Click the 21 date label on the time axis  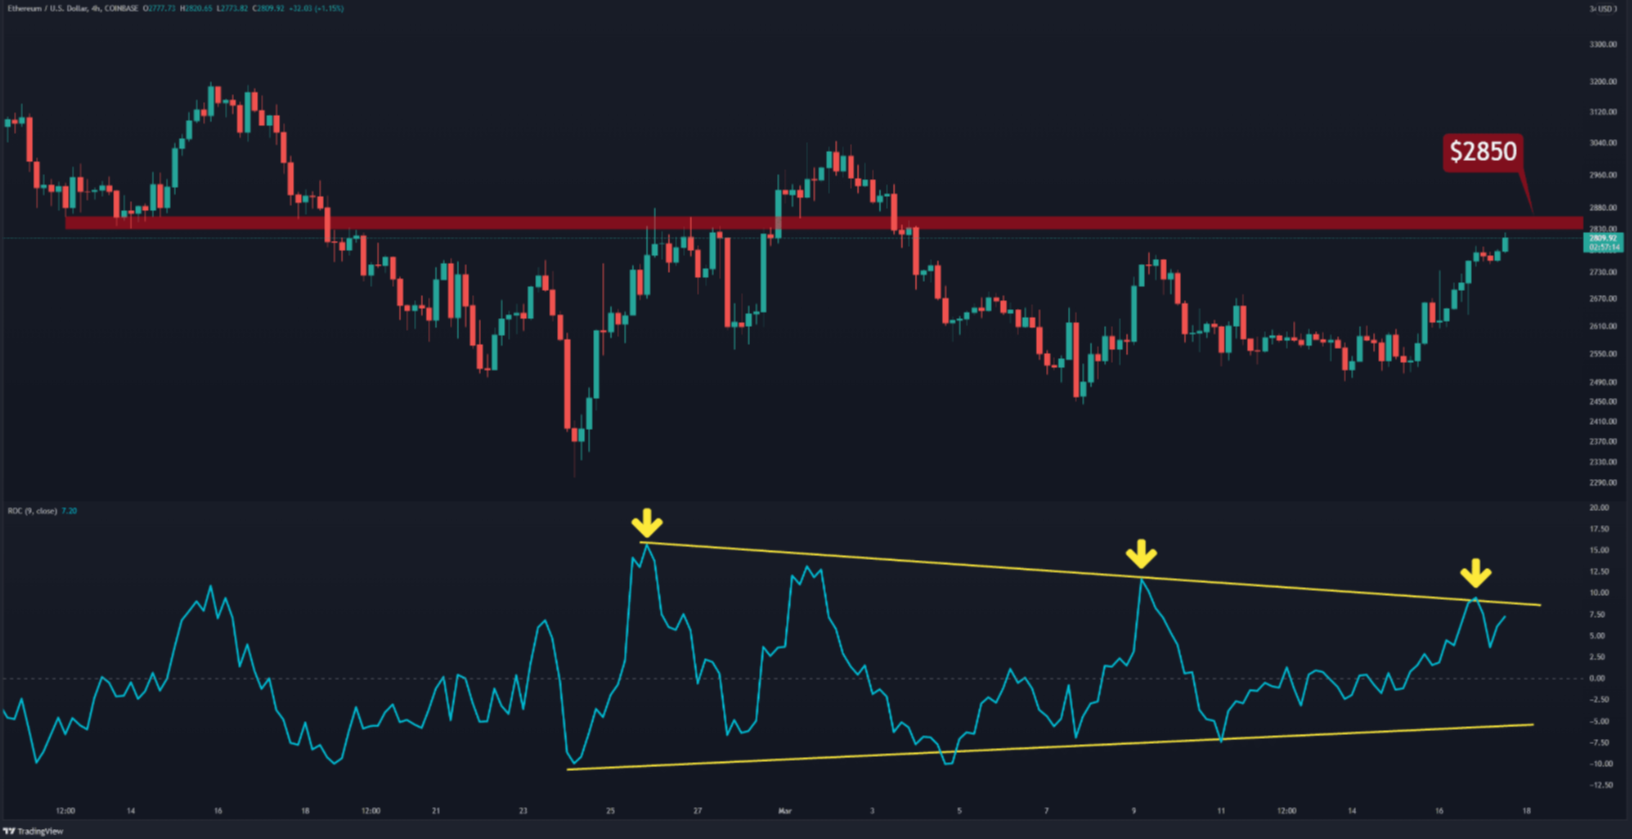[x=436, y=811]
